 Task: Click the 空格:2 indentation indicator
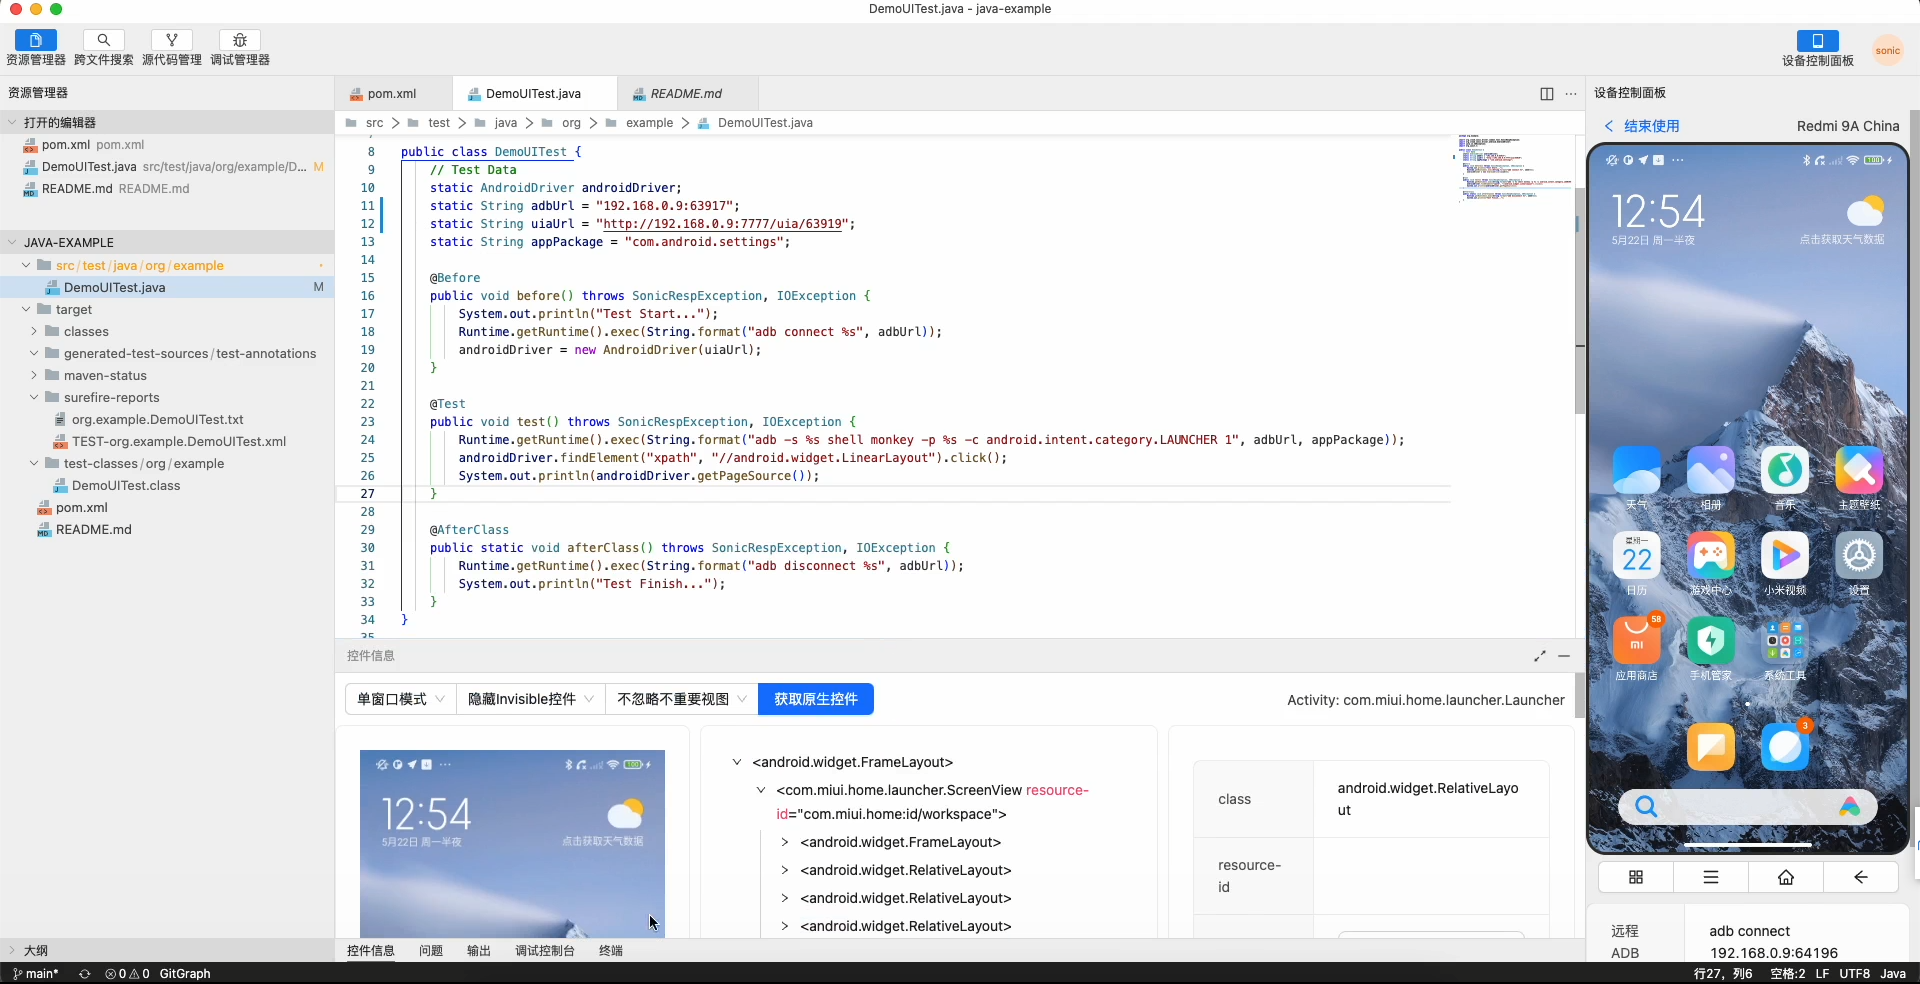point(1787,974)
